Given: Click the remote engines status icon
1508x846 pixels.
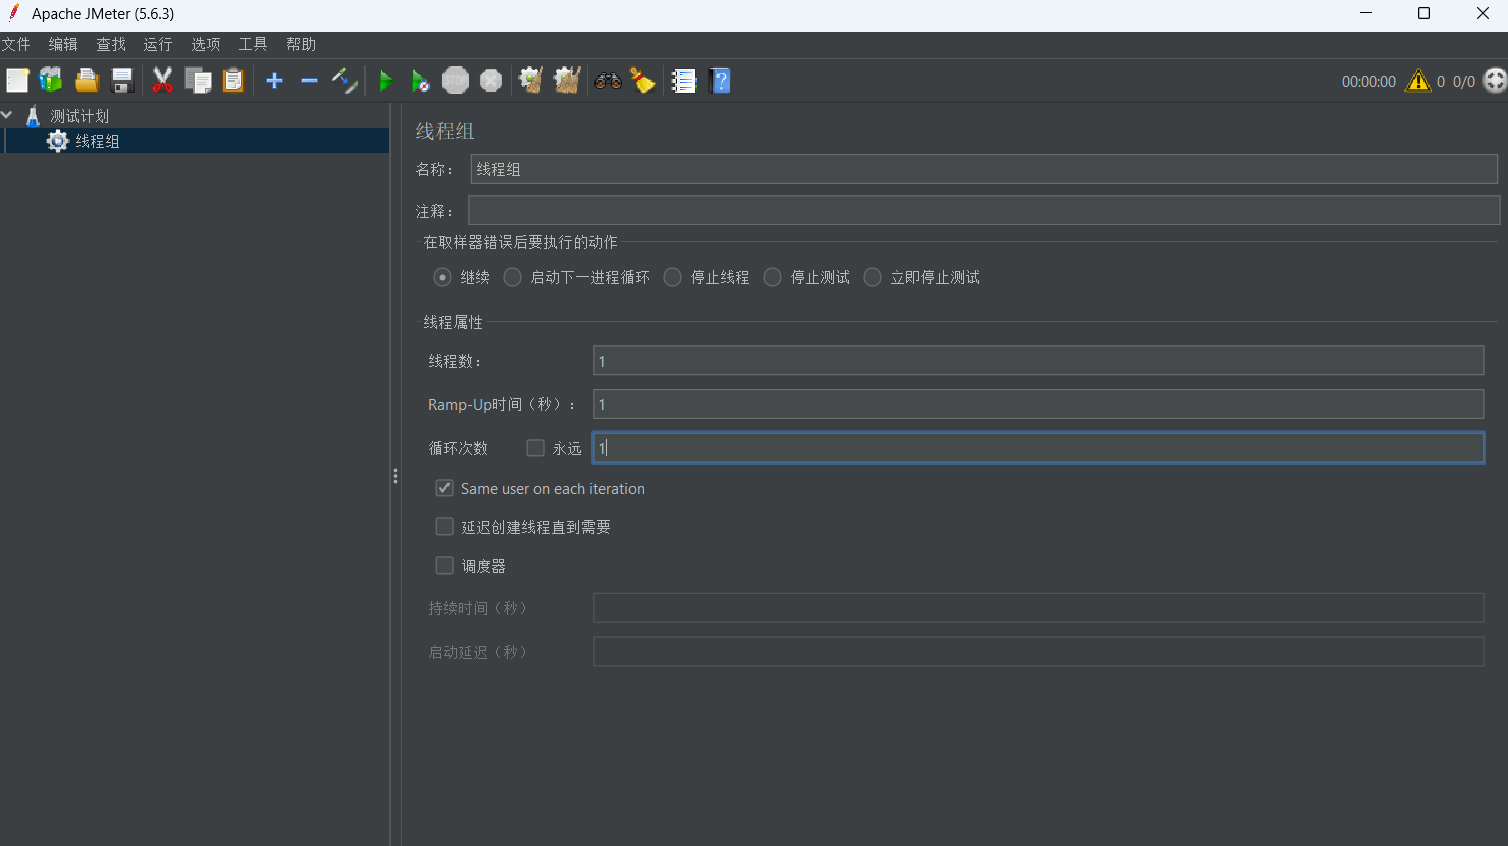Looking at the screenshot, I should (1495, 81).
